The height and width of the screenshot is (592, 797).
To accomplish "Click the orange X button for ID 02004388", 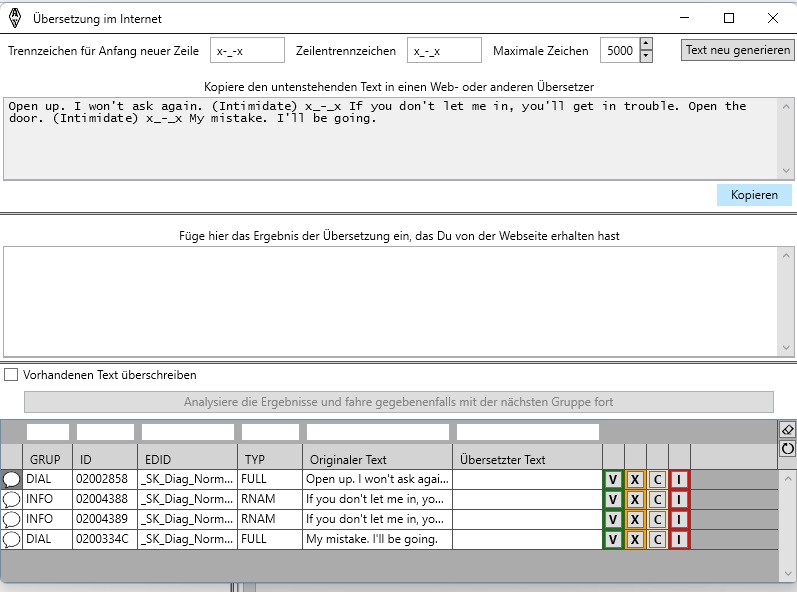I will pos(635,499).
